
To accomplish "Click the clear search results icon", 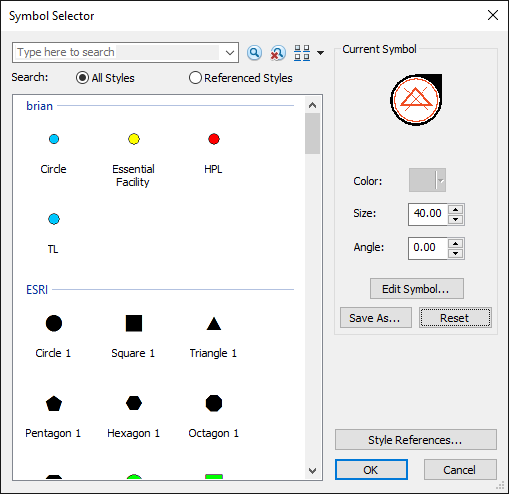I will click(277, 53).
